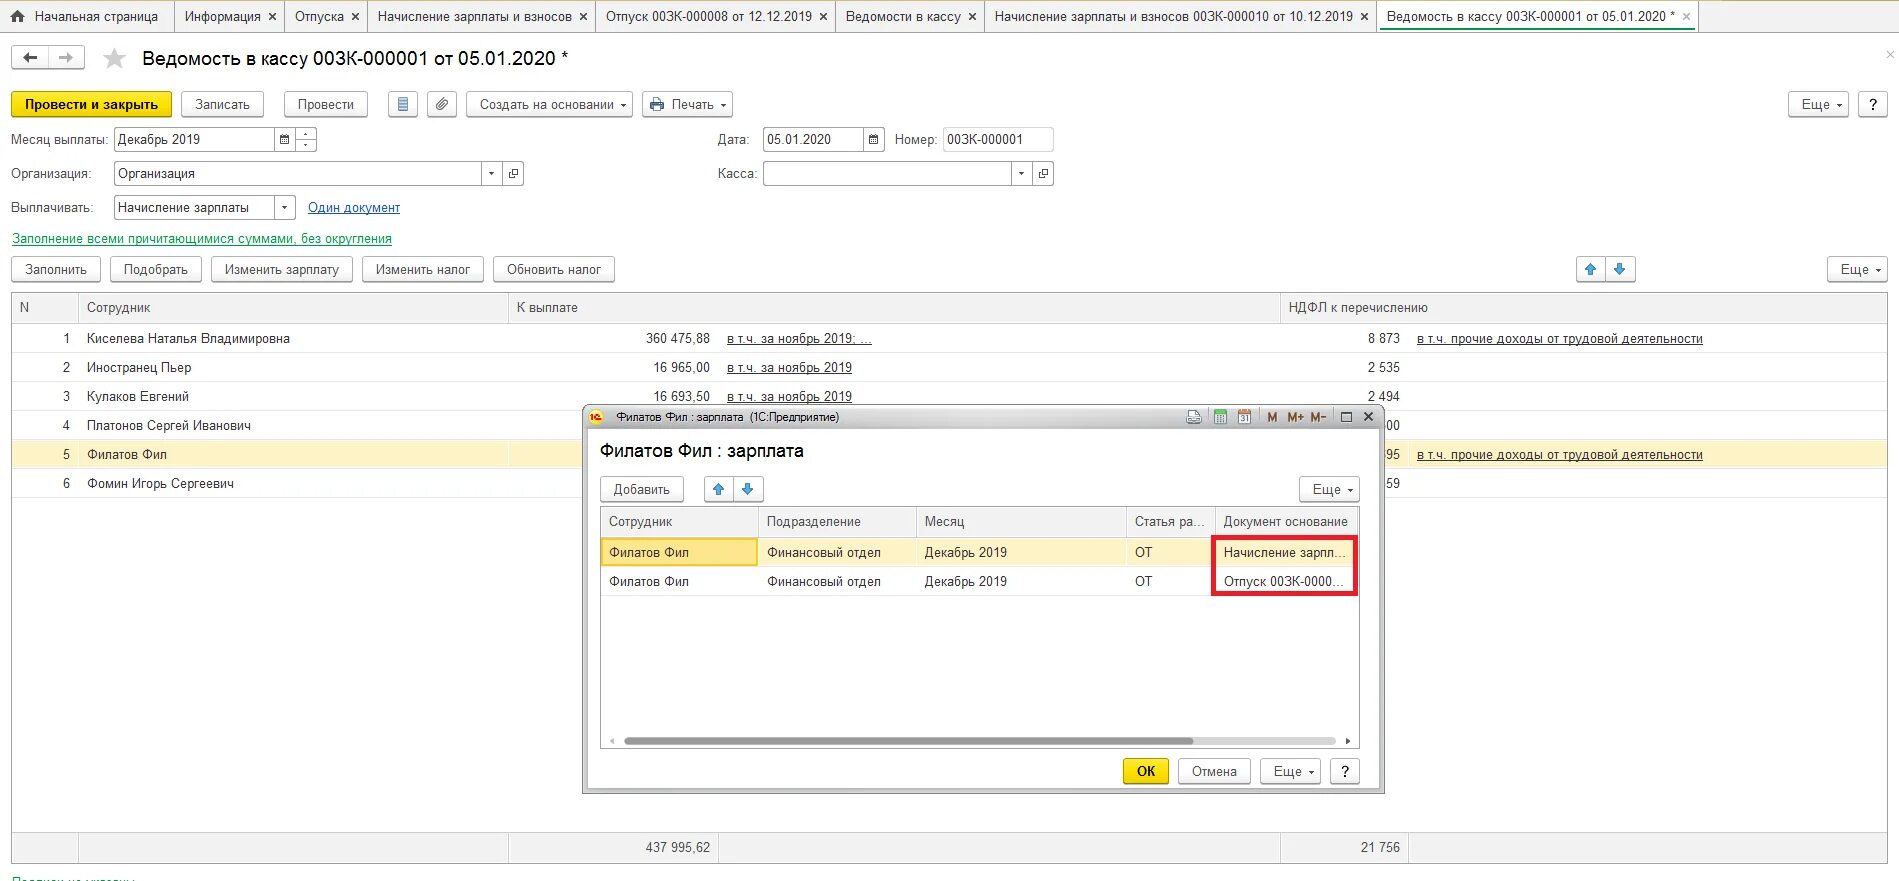
Task: Click the Провести button
Action: tap(325, 104)
